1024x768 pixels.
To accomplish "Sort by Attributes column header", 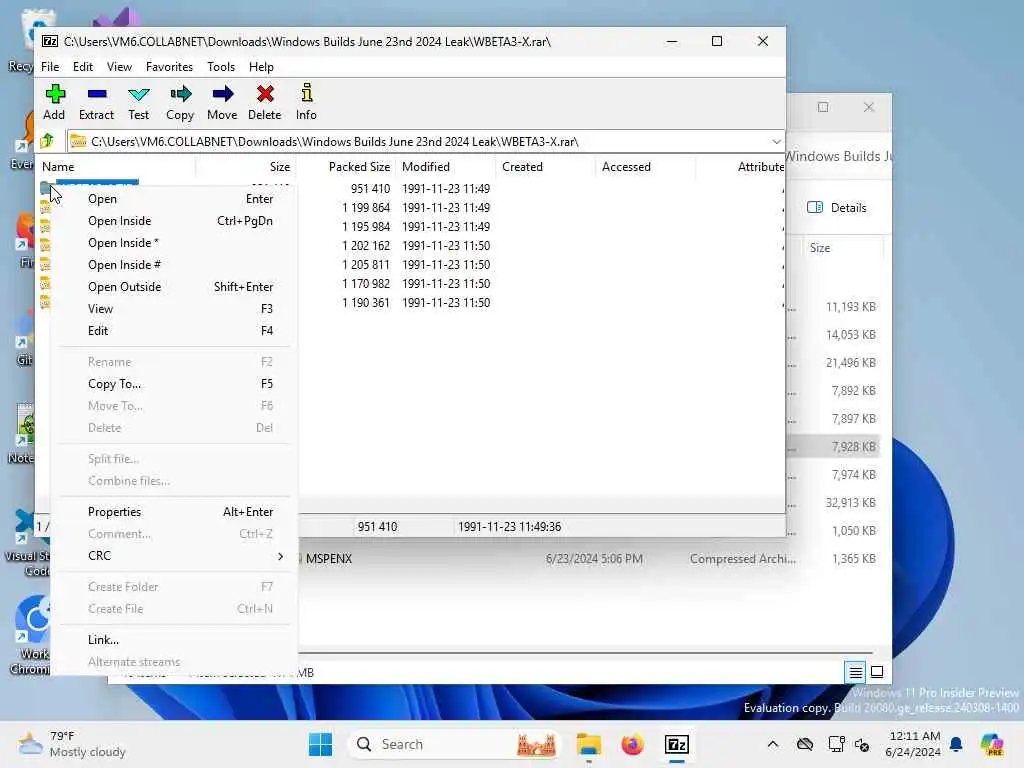I will (x=740, y=167).
